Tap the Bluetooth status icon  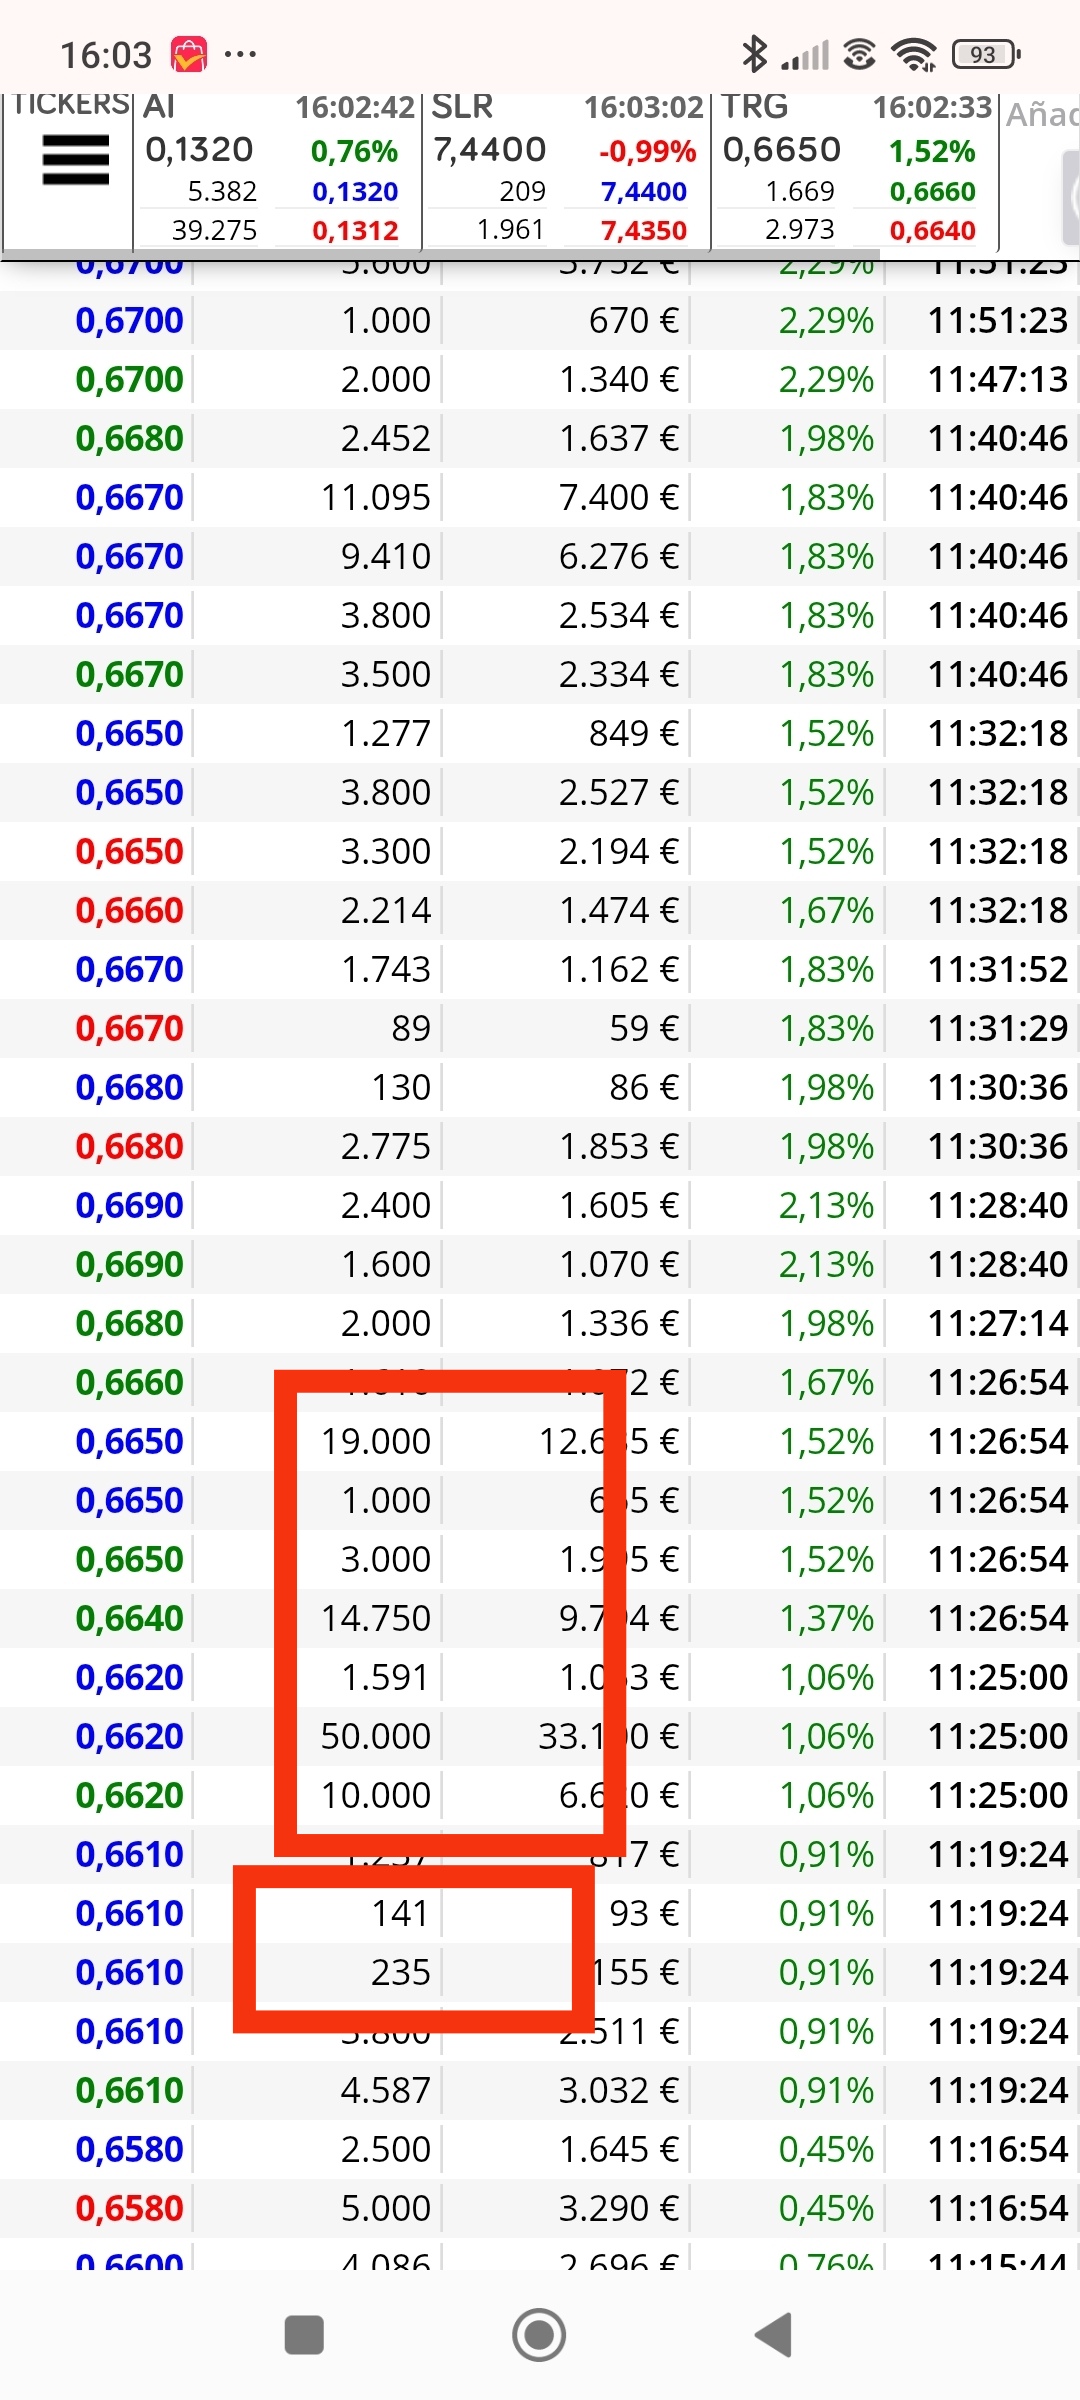tap(754, 54)
